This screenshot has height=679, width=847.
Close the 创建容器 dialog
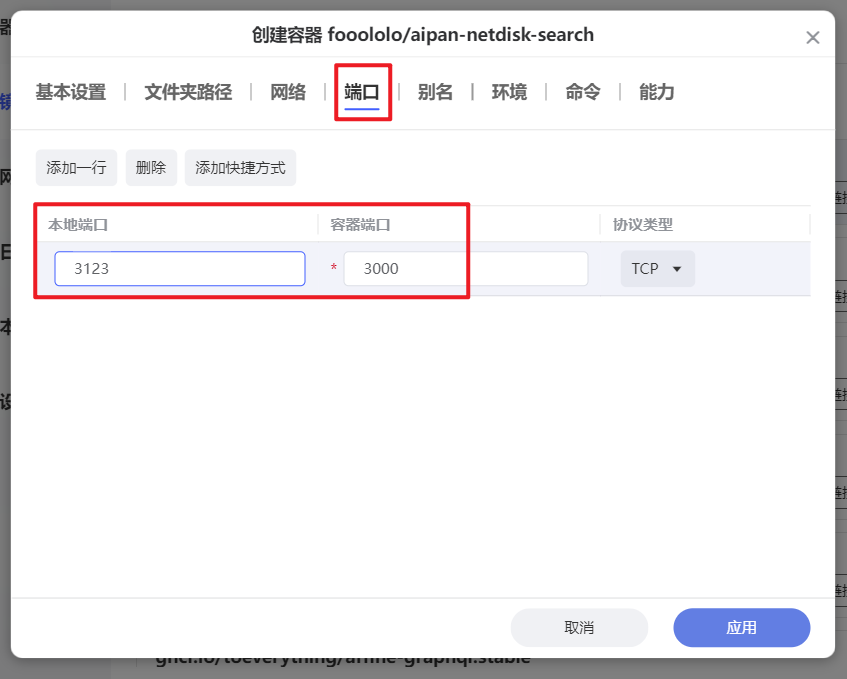(x=813, y=38)
